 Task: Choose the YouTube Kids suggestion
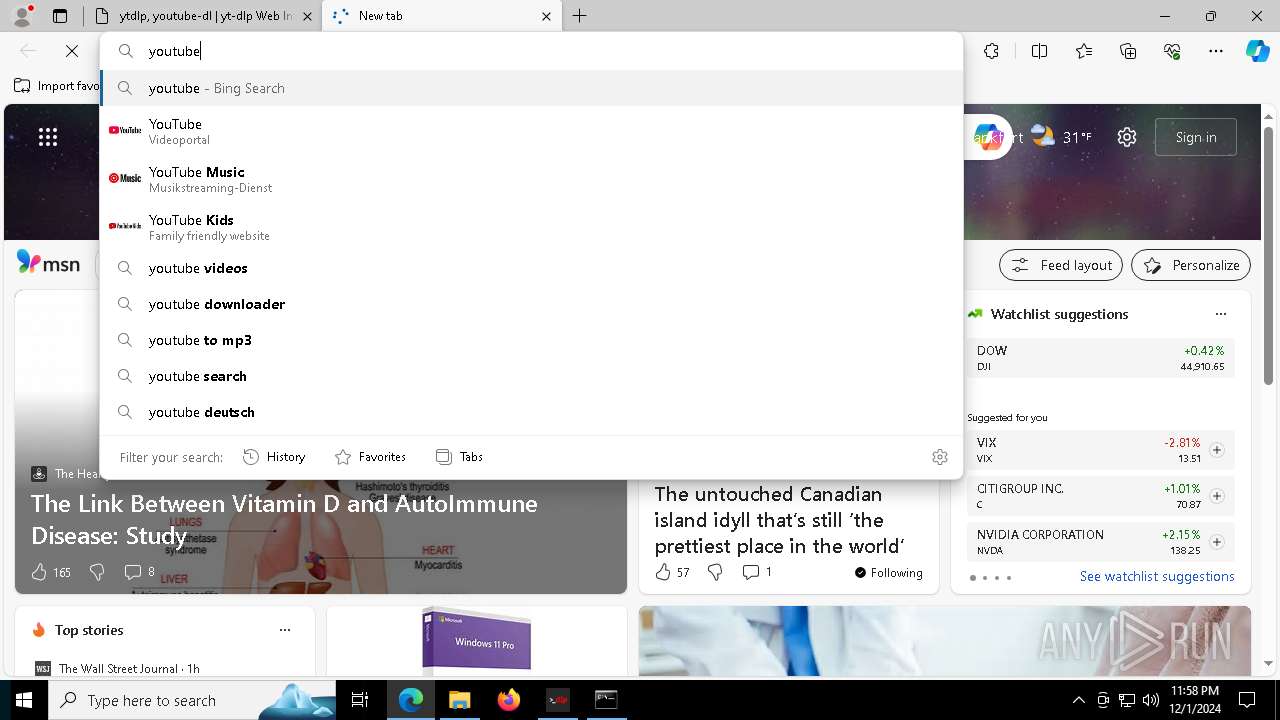point(532,226)
